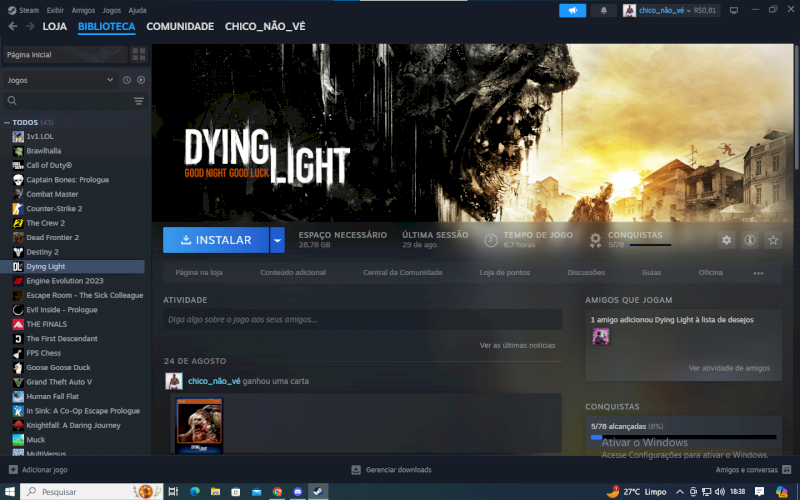Open game settings gear for Dying Light
This screenshot has width=800, height=500.
pyautogui.click(x=727, y=240)
